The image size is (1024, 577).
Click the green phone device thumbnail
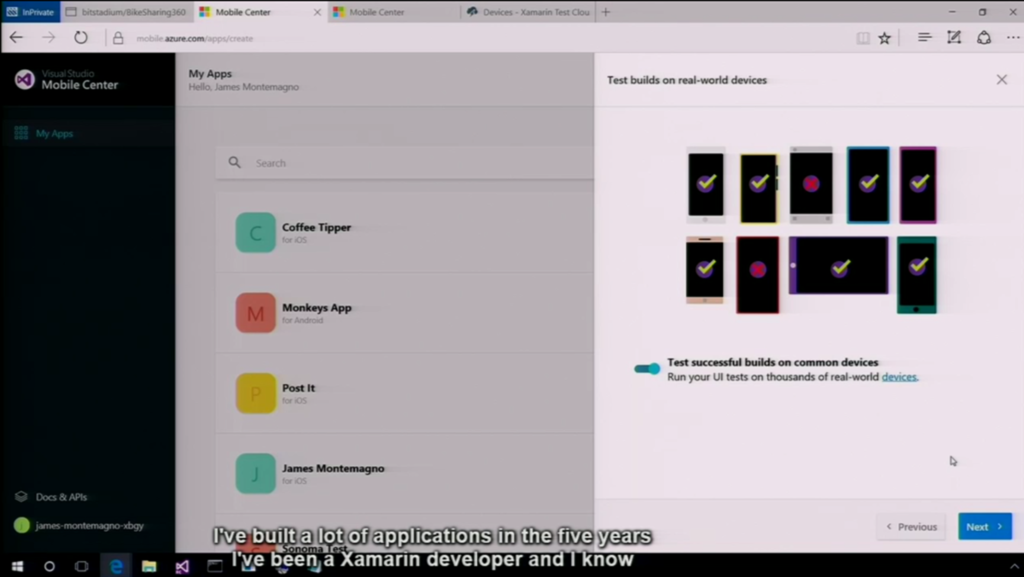(916, 275)
